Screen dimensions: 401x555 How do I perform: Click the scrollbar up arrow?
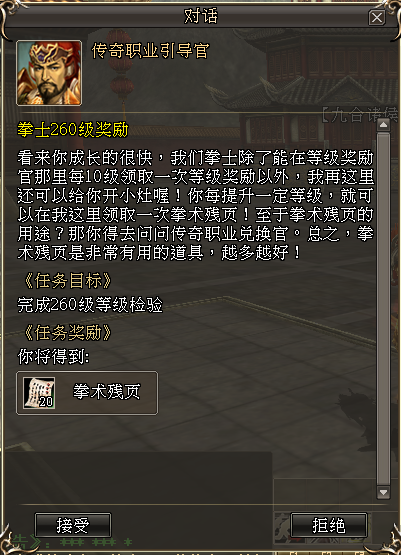pos(383,125)
